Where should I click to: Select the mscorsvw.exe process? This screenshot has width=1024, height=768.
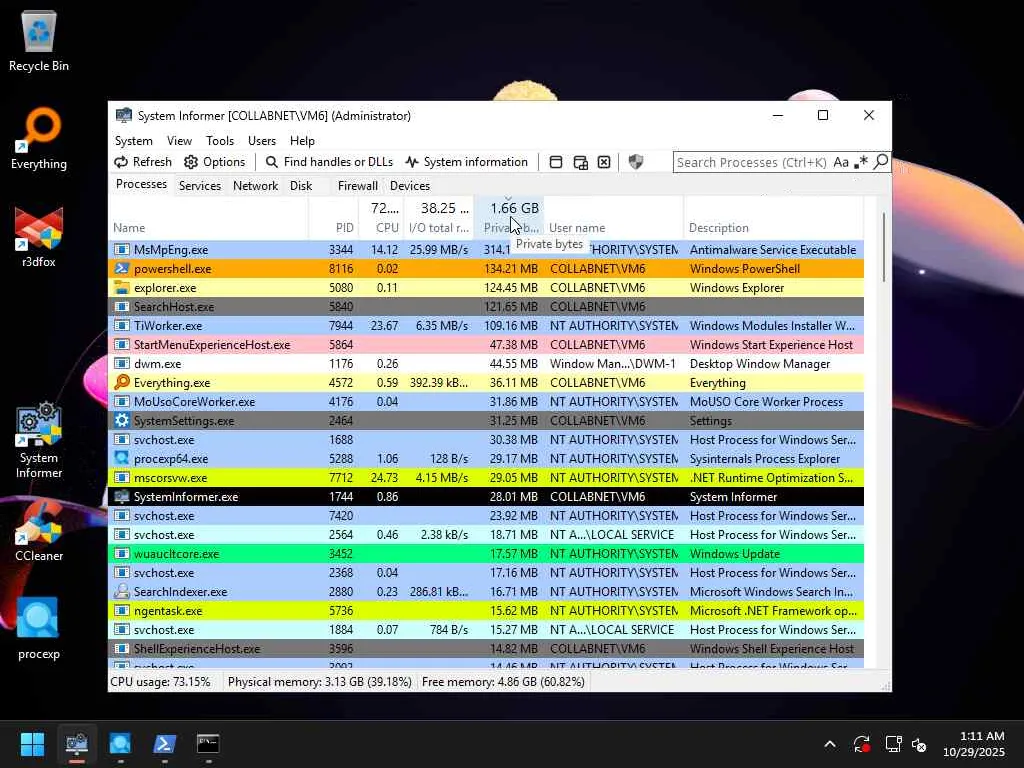click(x=486, y=477)
